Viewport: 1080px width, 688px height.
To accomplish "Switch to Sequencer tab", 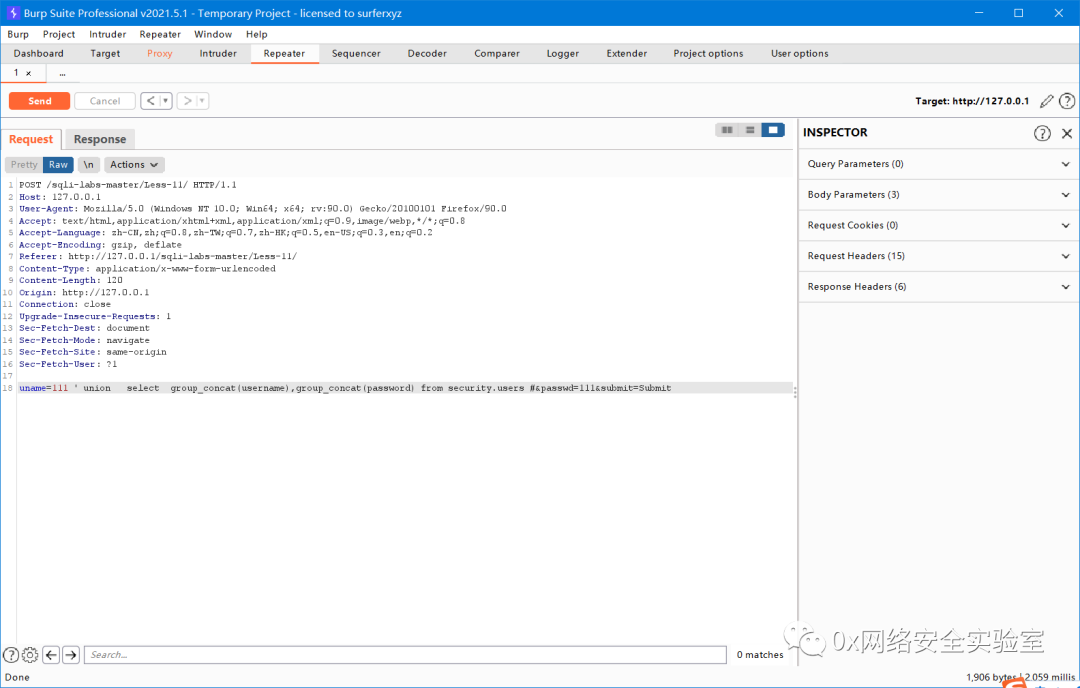I will pos(356,54).
